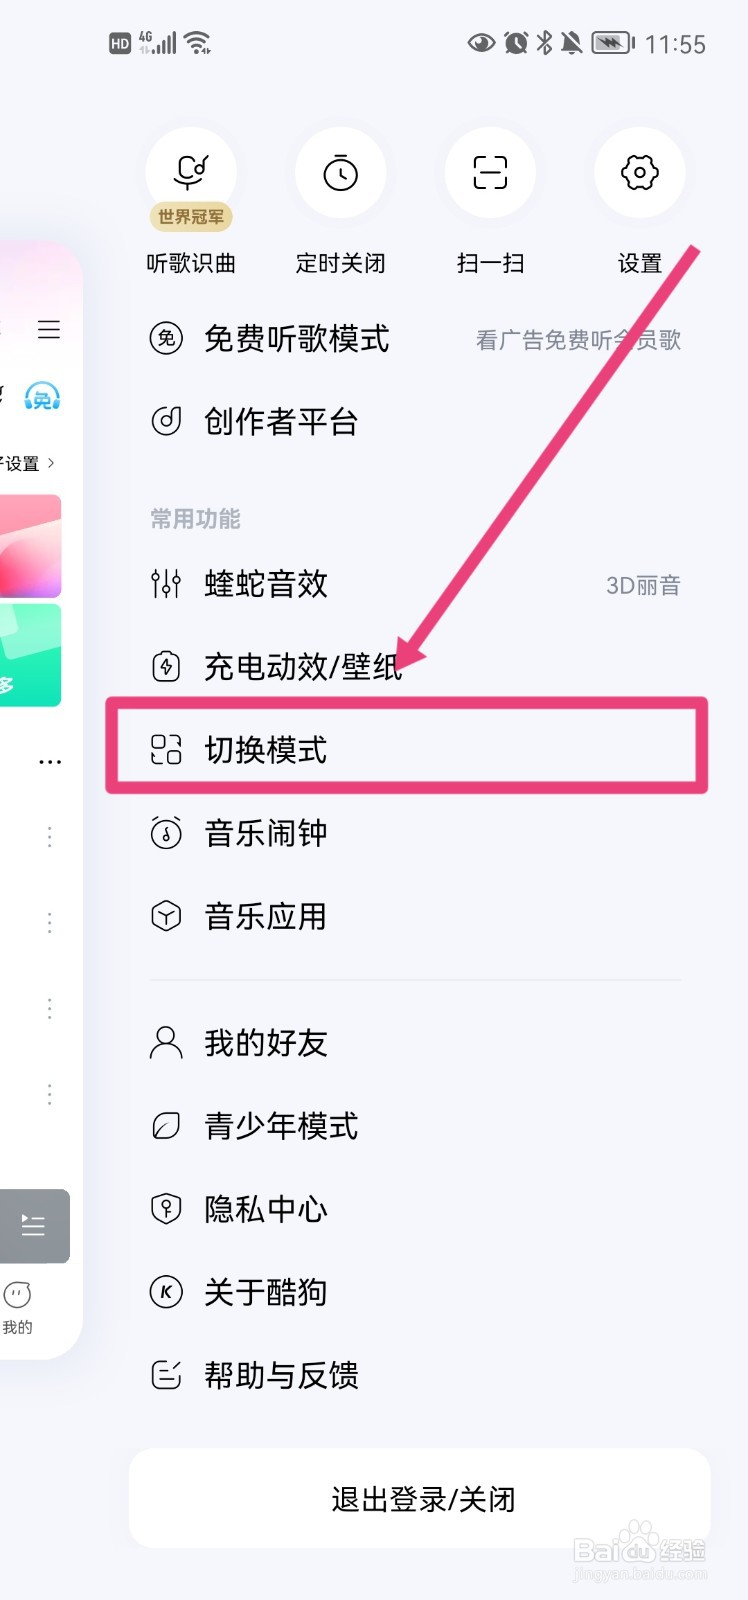Screen dimensions: 748x1600
Task: Open the playlist queue icon on left panel
Action: [33, 1225]
